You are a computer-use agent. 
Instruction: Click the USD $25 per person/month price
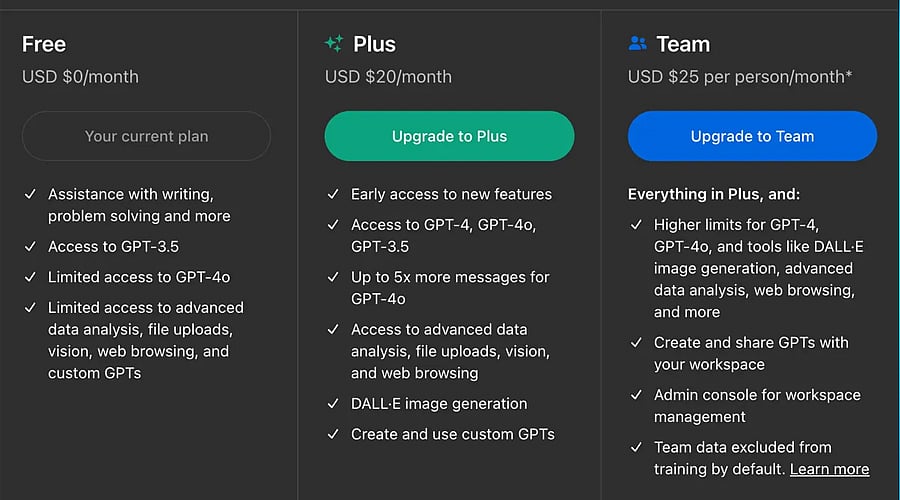pyautogui.click(x=739, y=76)
